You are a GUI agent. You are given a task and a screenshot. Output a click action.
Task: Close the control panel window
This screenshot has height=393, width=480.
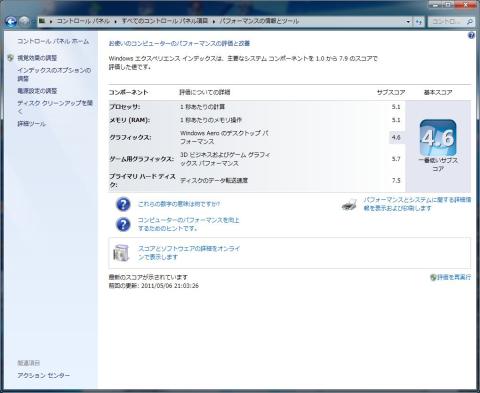click(x=466, y=4)
